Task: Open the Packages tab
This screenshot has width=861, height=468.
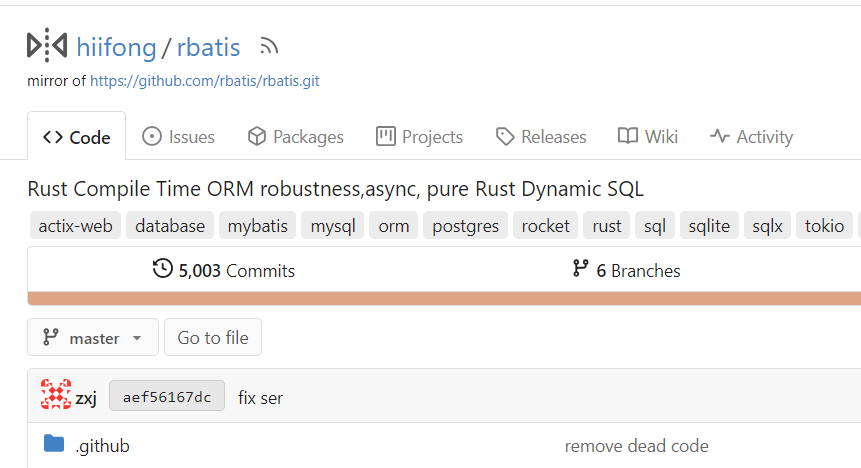Action: coord(295,137)
